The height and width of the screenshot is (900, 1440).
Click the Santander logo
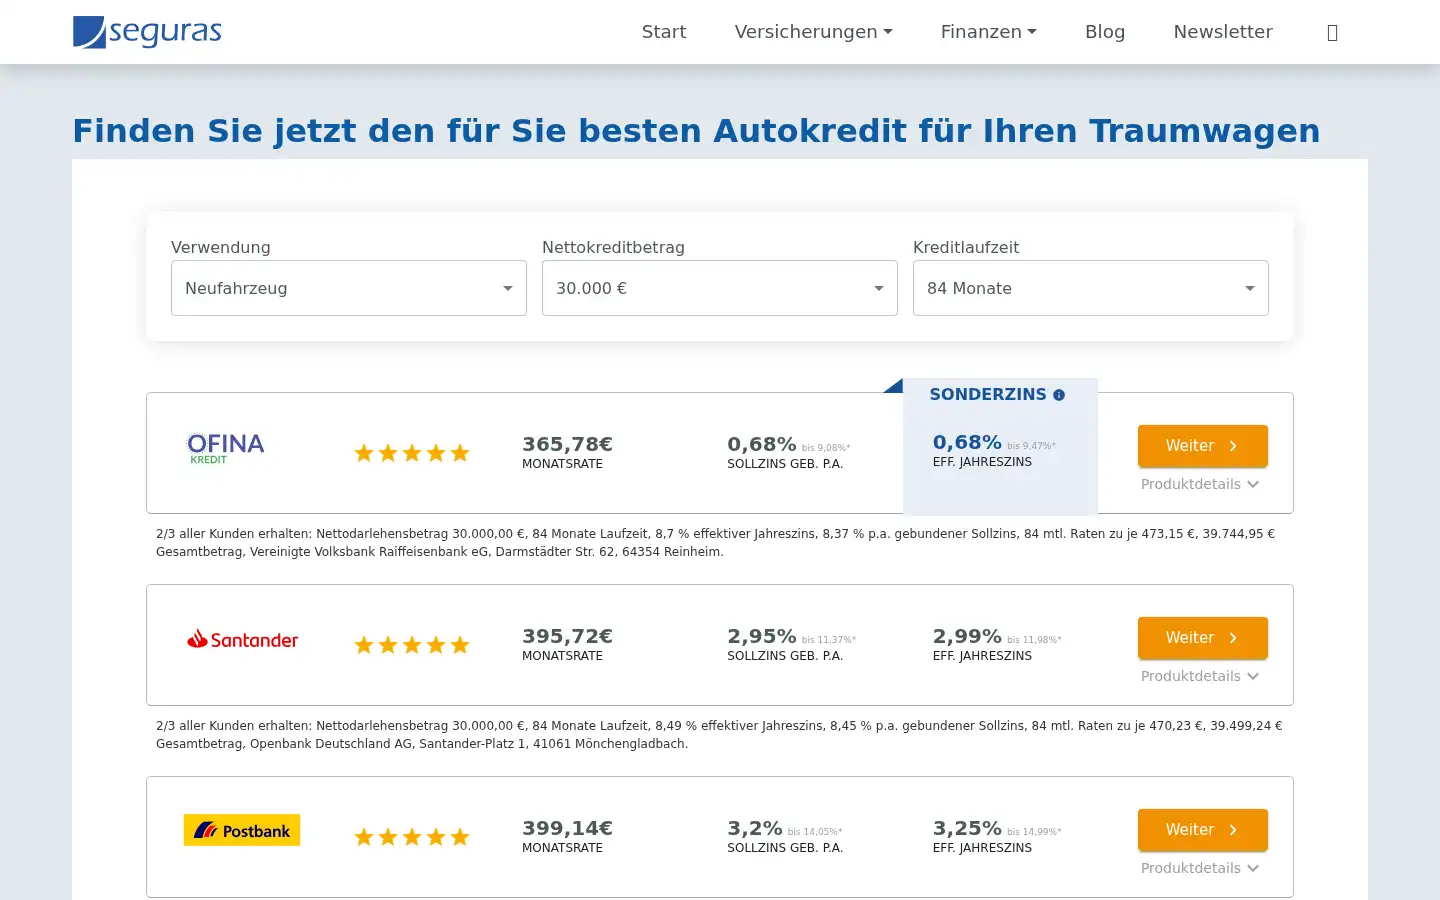(x=242, y=639)
